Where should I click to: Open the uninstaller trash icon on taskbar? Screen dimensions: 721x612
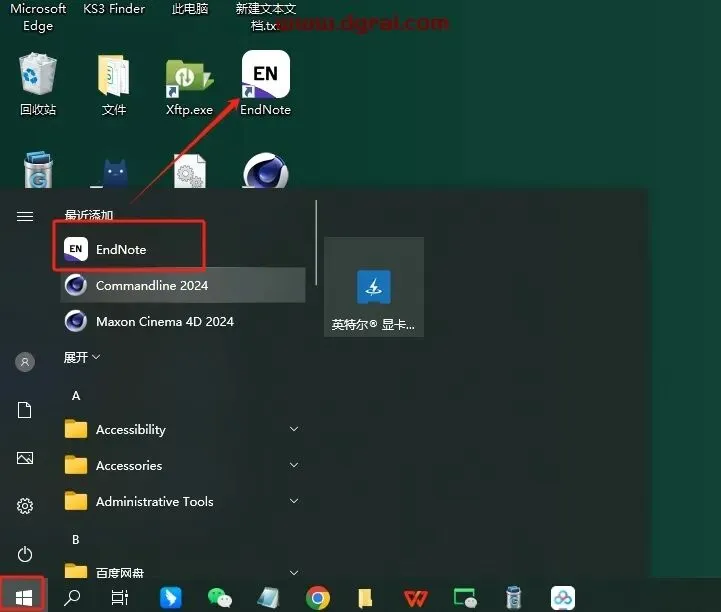pyautogui.click(x=514, y=597)
